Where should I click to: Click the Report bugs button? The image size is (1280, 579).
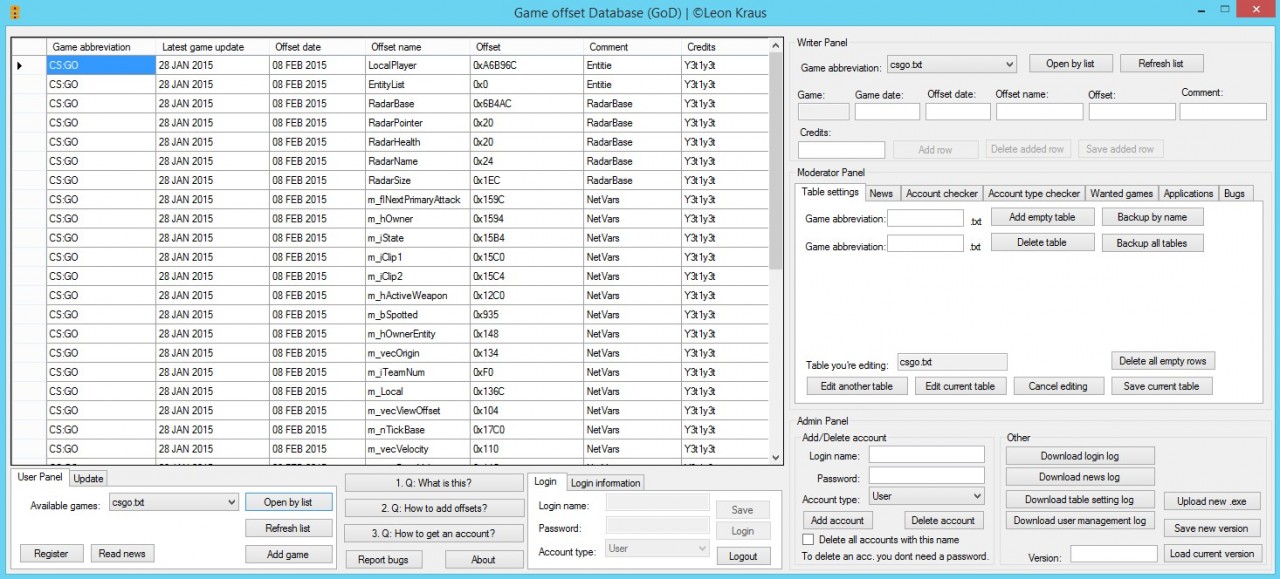(384, 559)
